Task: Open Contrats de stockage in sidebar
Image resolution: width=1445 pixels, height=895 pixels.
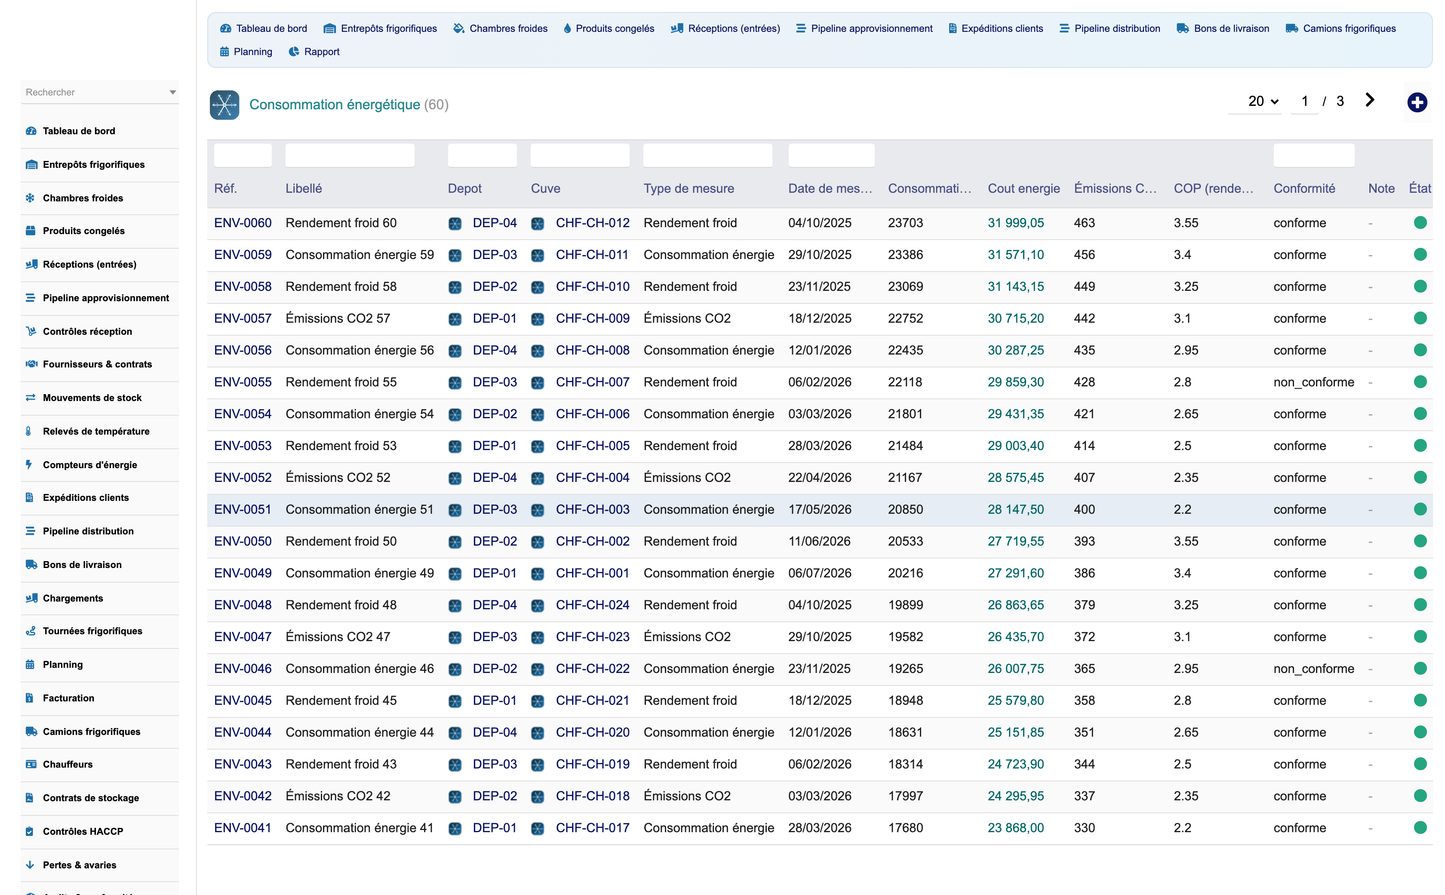Action: click(x=91, y=798)
